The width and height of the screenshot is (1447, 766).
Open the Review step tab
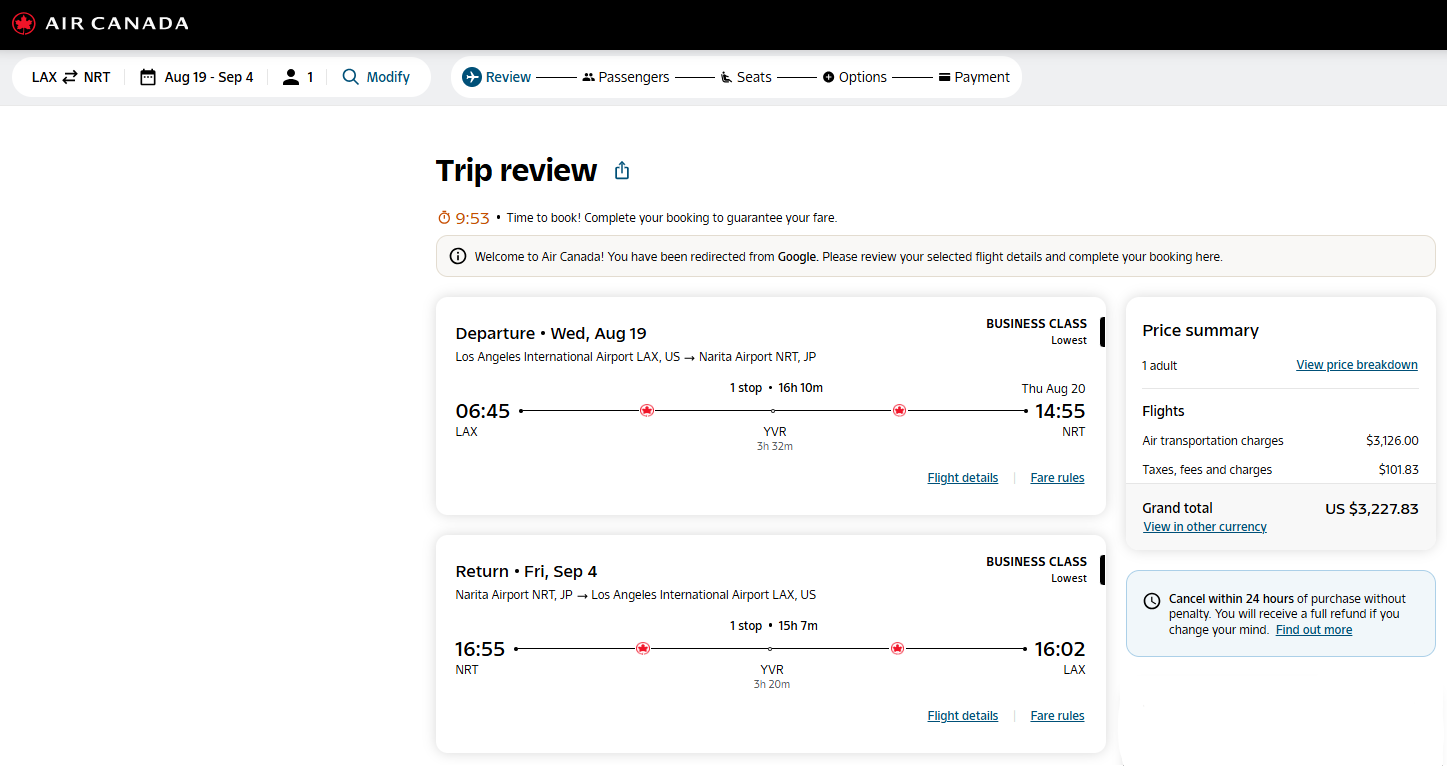497,77
